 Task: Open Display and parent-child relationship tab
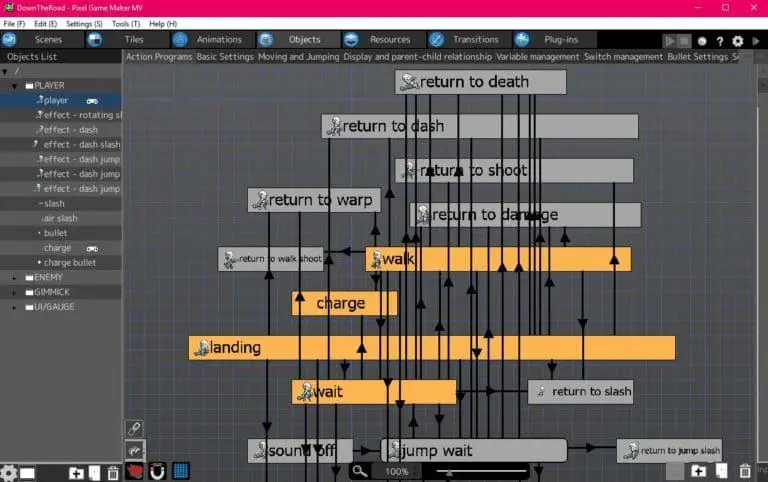coord(417,57)
